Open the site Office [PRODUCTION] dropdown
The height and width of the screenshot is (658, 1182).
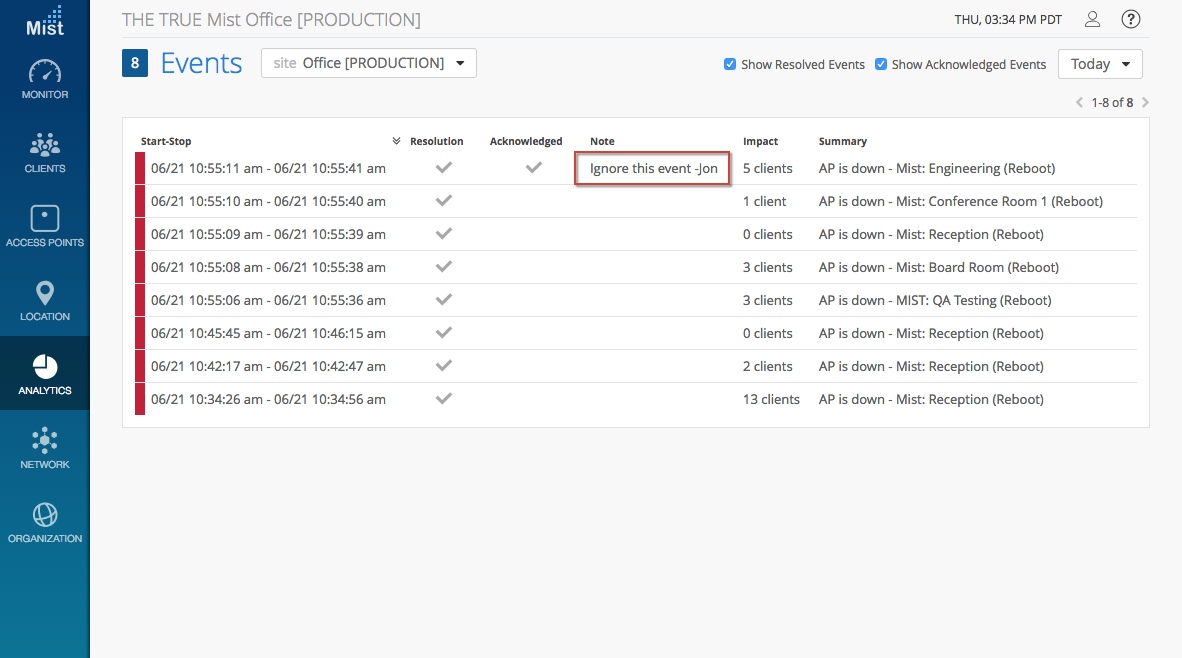point(369,63)
